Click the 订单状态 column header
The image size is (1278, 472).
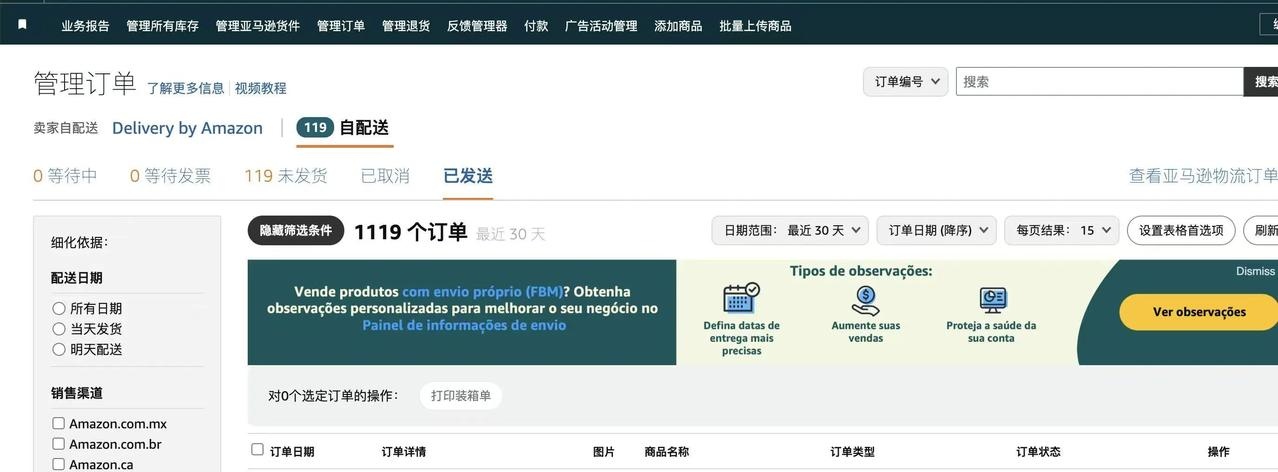tap(1039, 452)
